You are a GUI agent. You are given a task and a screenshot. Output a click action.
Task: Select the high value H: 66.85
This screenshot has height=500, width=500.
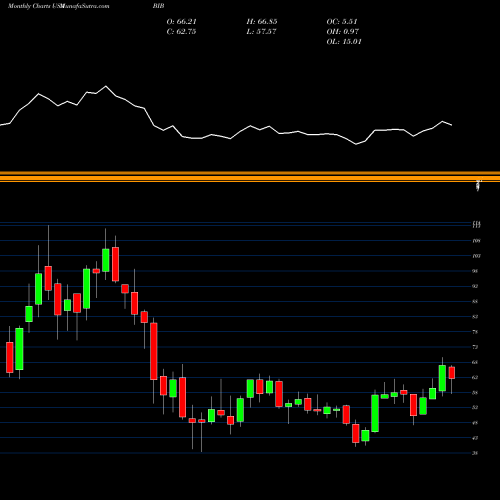tap(262, 22)
